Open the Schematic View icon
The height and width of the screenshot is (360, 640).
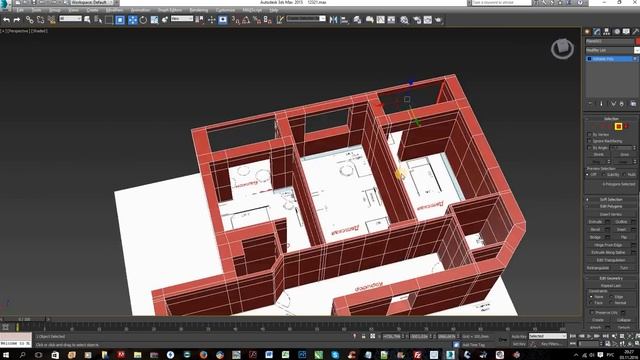tap(391, 20)
